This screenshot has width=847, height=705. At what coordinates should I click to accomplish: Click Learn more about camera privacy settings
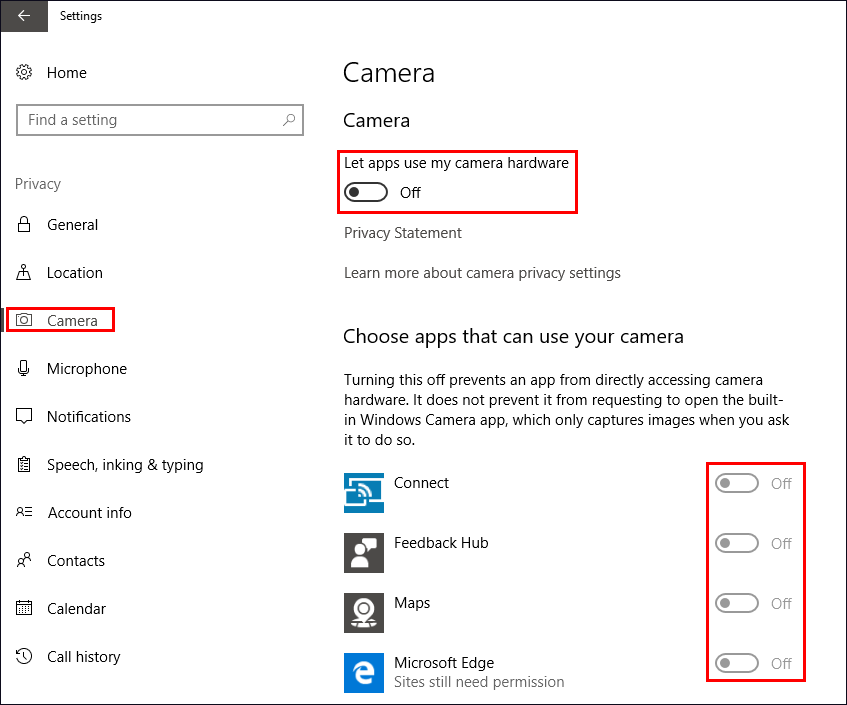[x=482, y=273]
